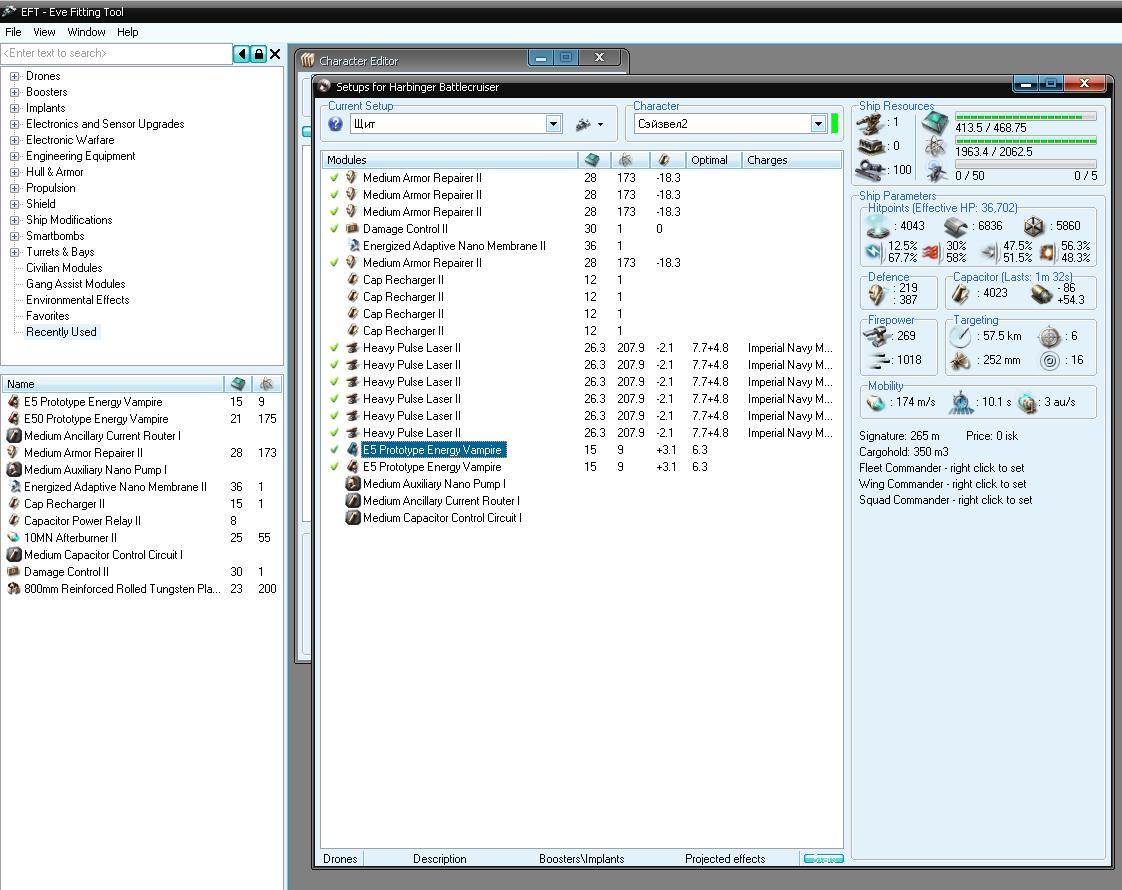Click the launcher hardpoints icon in Ship Resources
Viewport: 1122px width, 890px height.
click(x=870, y=146)
